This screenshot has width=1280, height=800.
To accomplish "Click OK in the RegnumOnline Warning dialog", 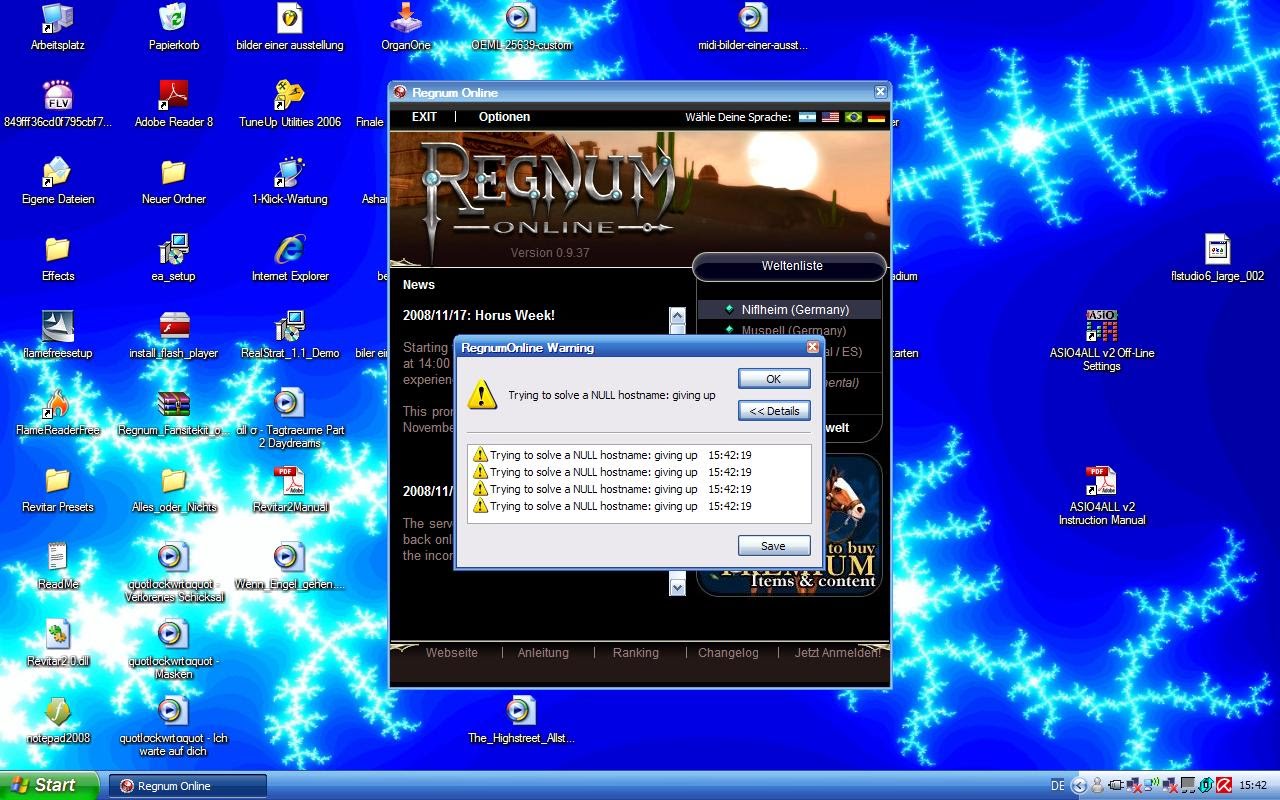I will 774,379.
